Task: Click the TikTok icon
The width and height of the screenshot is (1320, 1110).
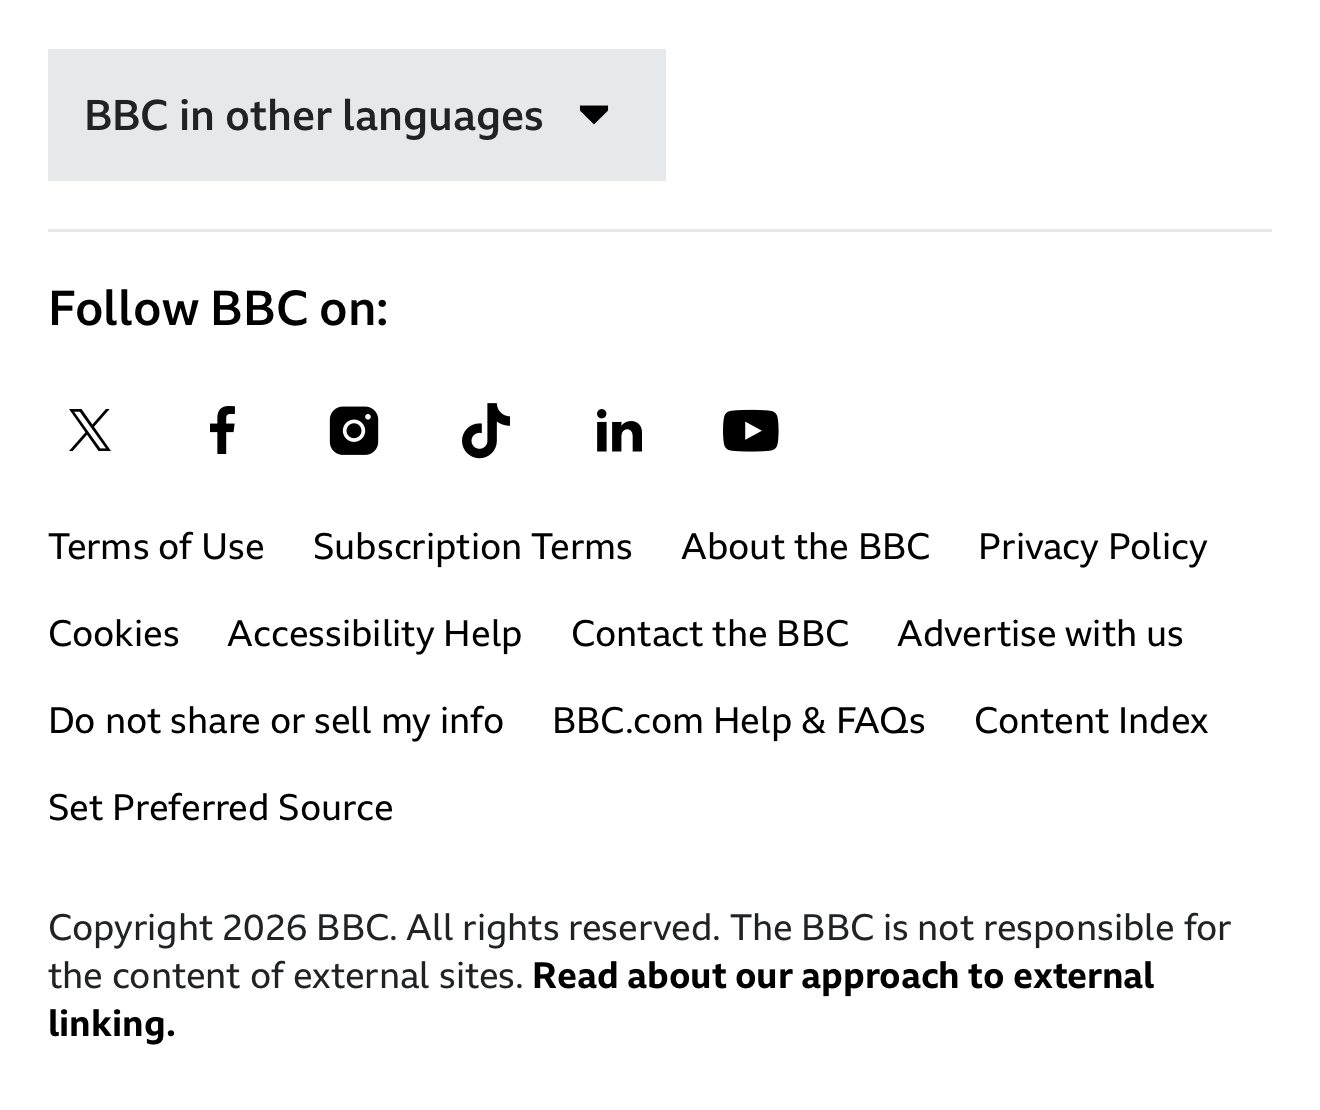Action: pyautogui.click(x=486, y=431)
